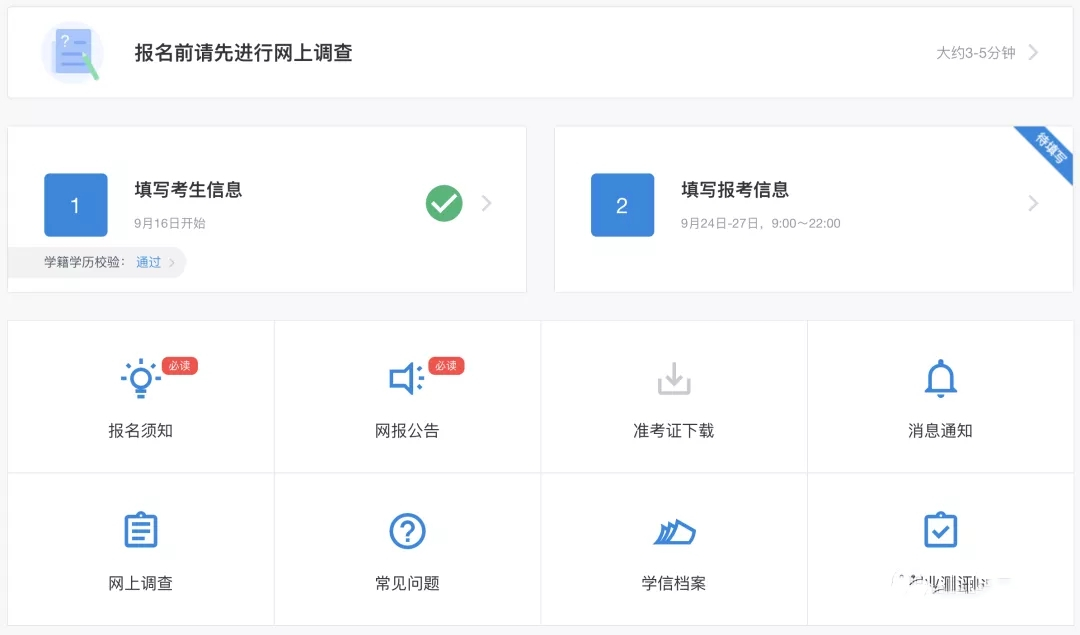Viewport: 1080px width, 635px height.
Task: Click the chevron on 填写报考信息 card
Action: click(x=1033, y=203)
